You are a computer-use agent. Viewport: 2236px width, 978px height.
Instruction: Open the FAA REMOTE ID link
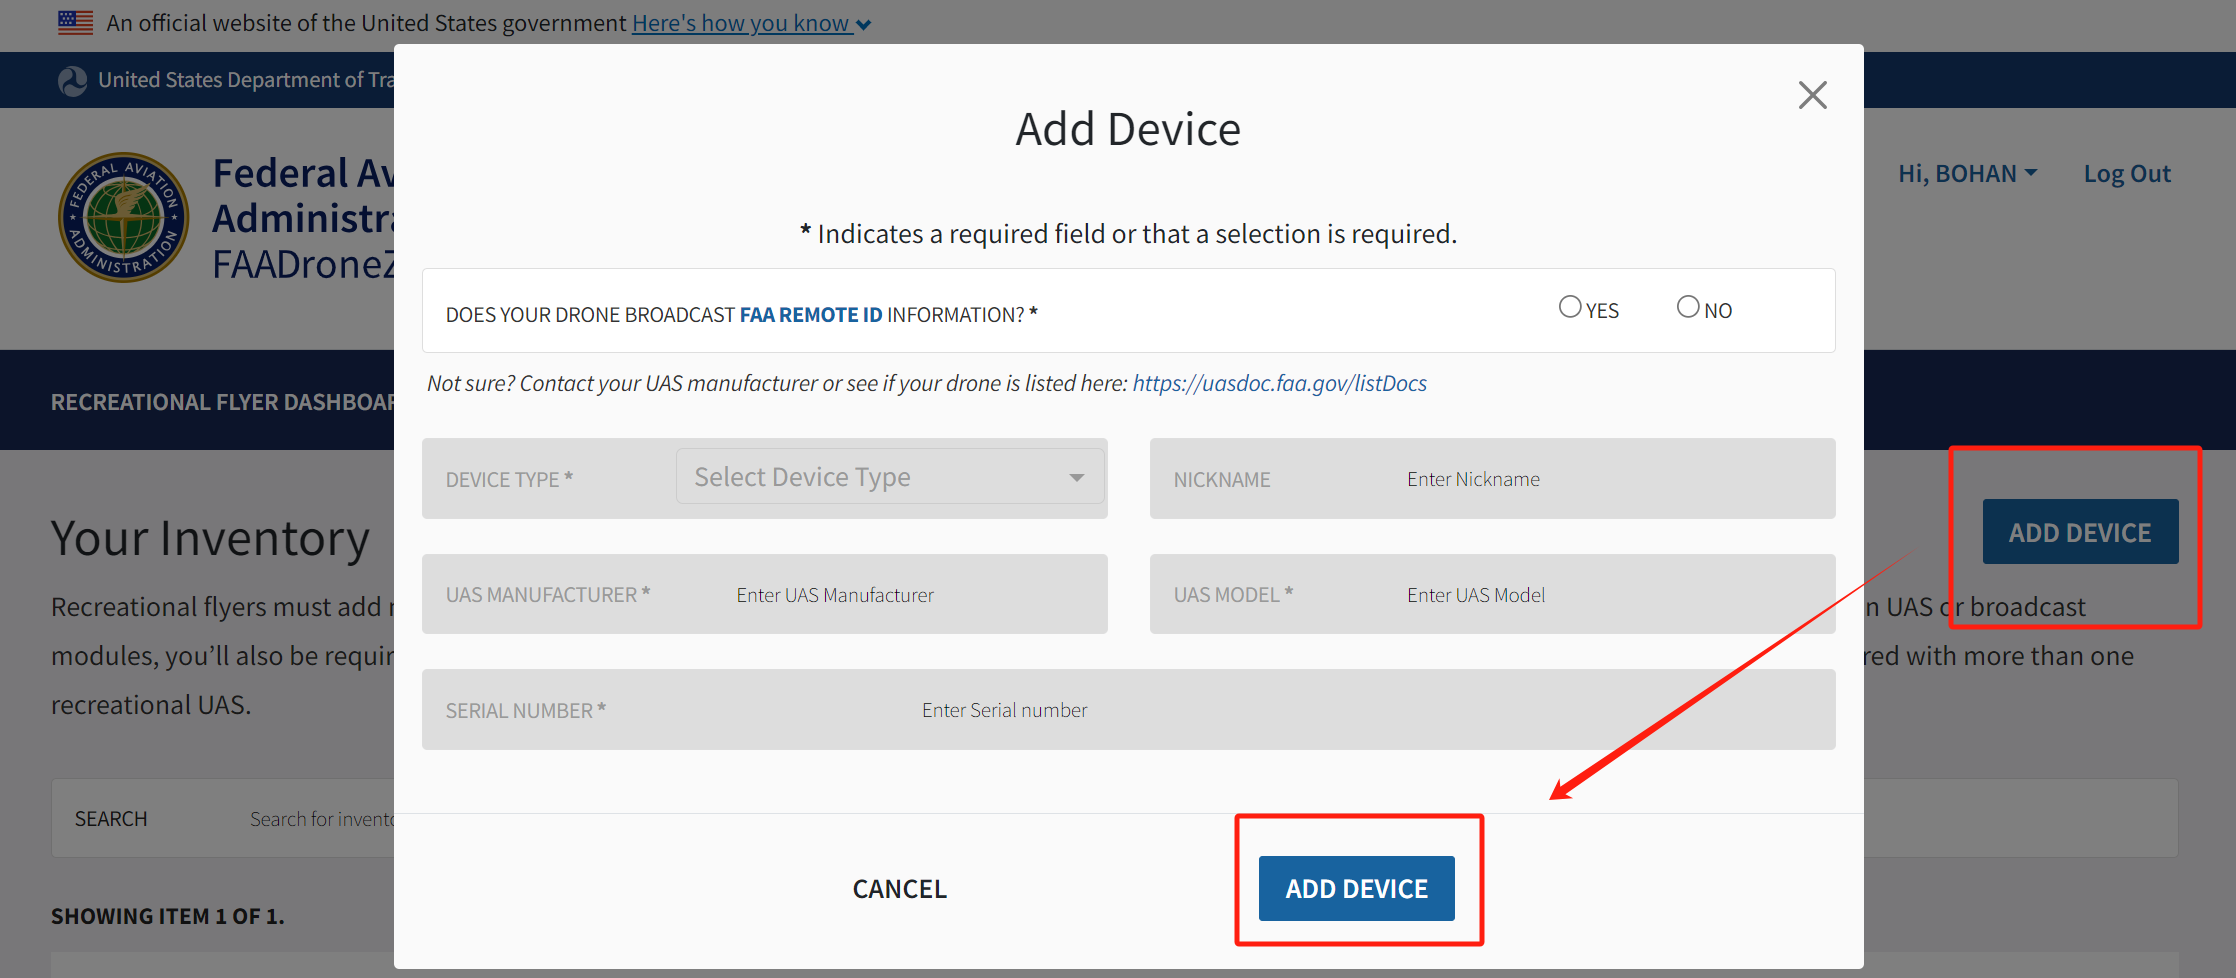tap(810, 315)
